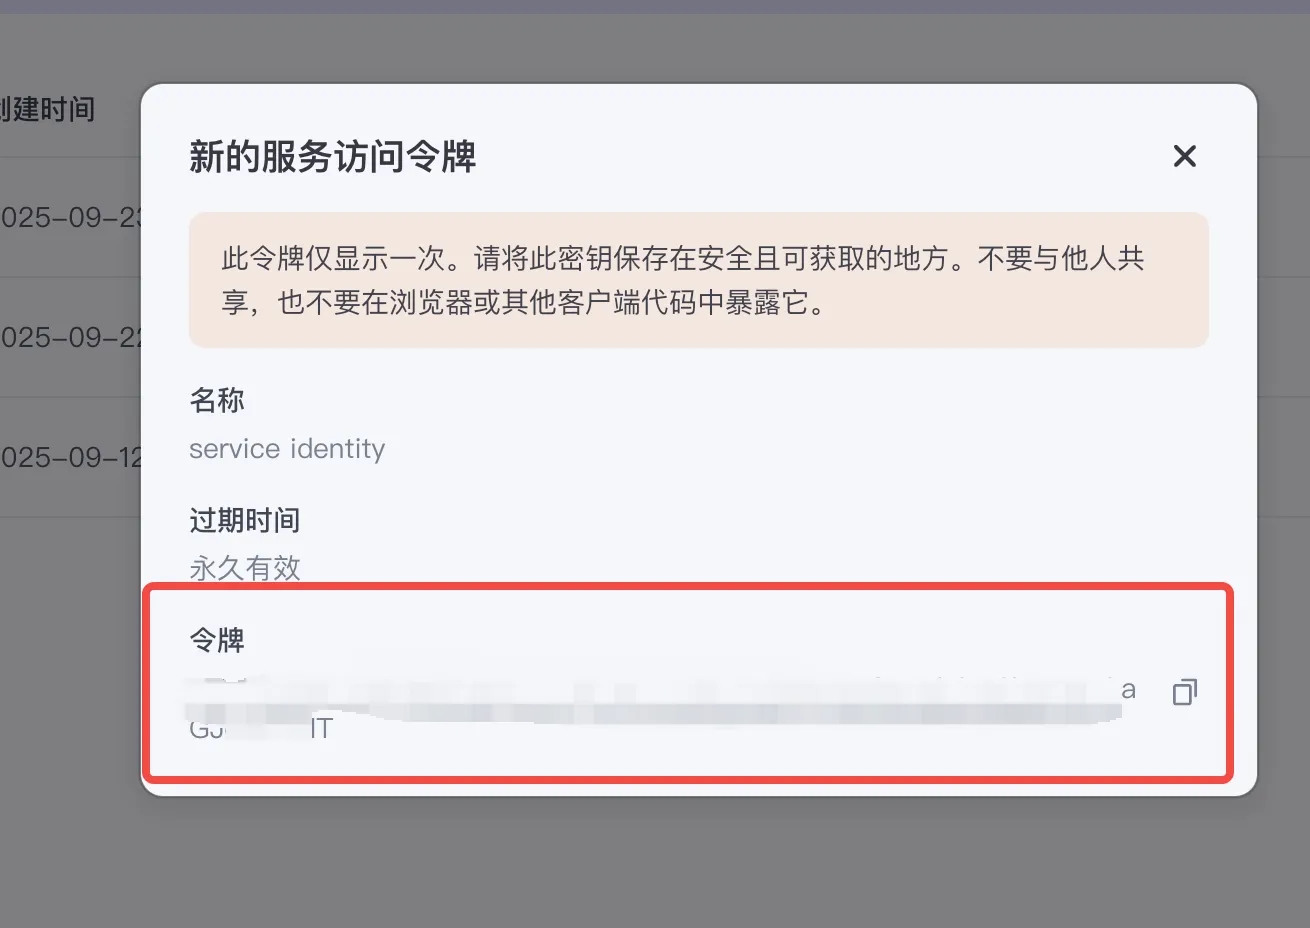
Task: Select the service identity name value
Action: [x=287, y=449]
